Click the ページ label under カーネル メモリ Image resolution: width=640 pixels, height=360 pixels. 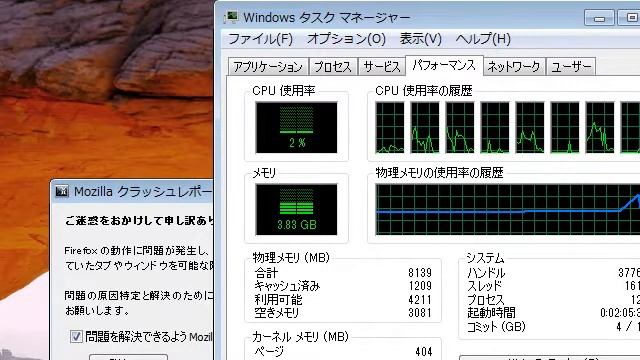point(269,351)
